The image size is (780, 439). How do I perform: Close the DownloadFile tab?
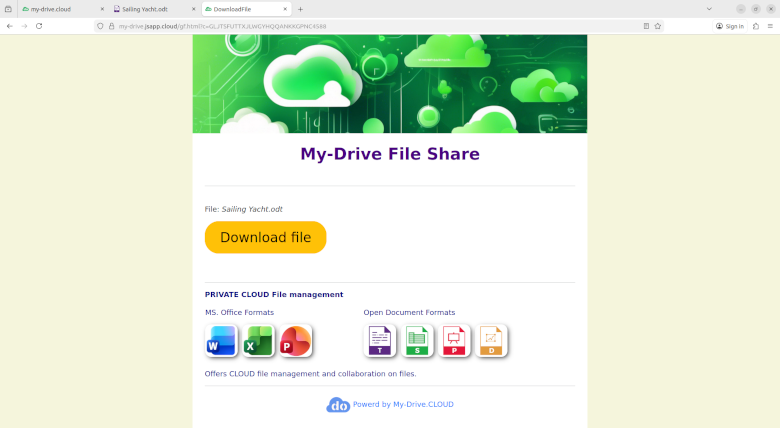pyautogui.click(x=285, y=9)
